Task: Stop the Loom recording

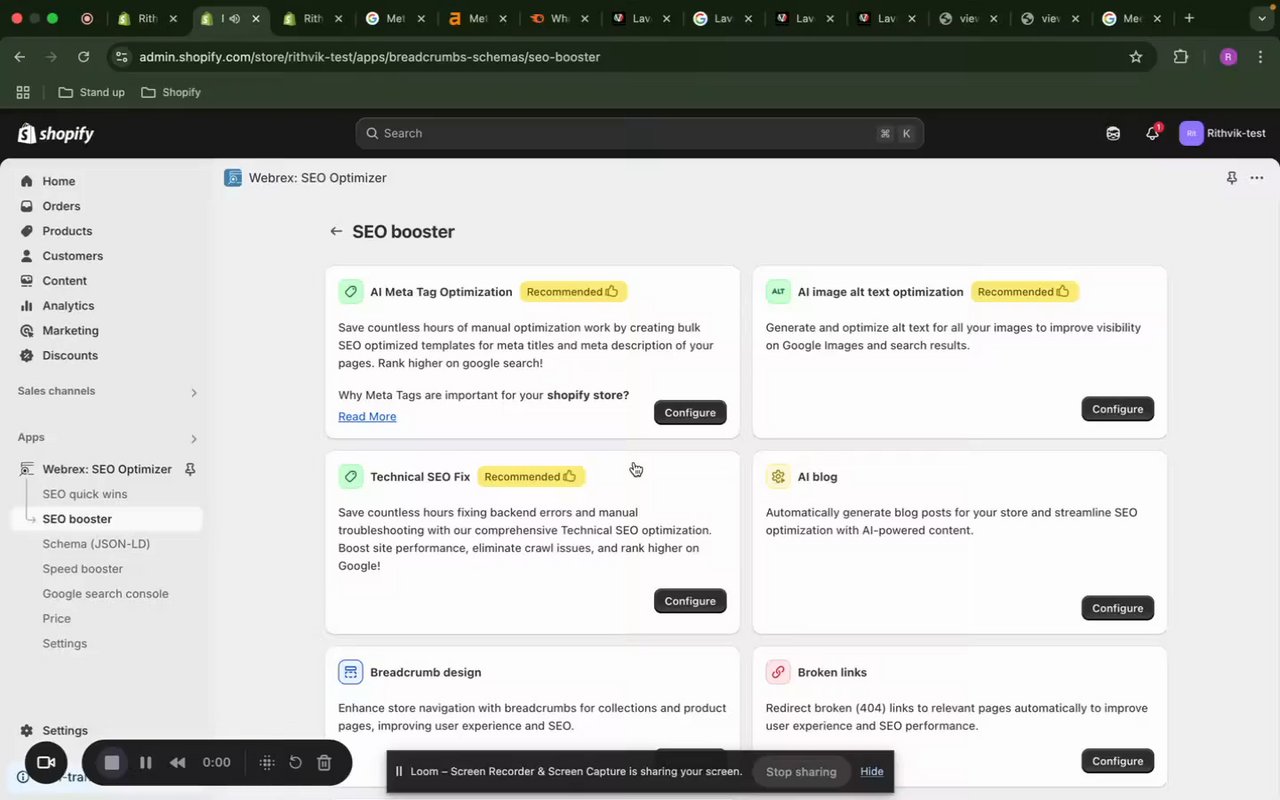Action: 112,763
